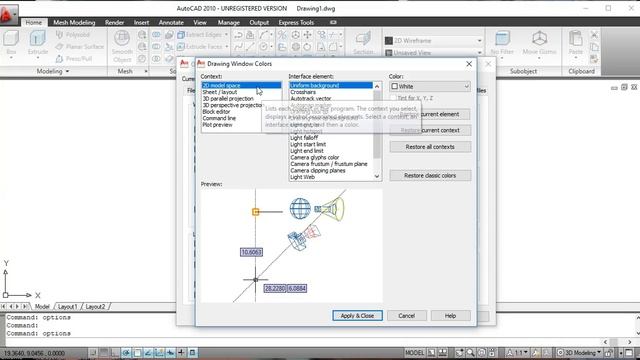Open the 1:1 annotation scale dropdown

517,353
